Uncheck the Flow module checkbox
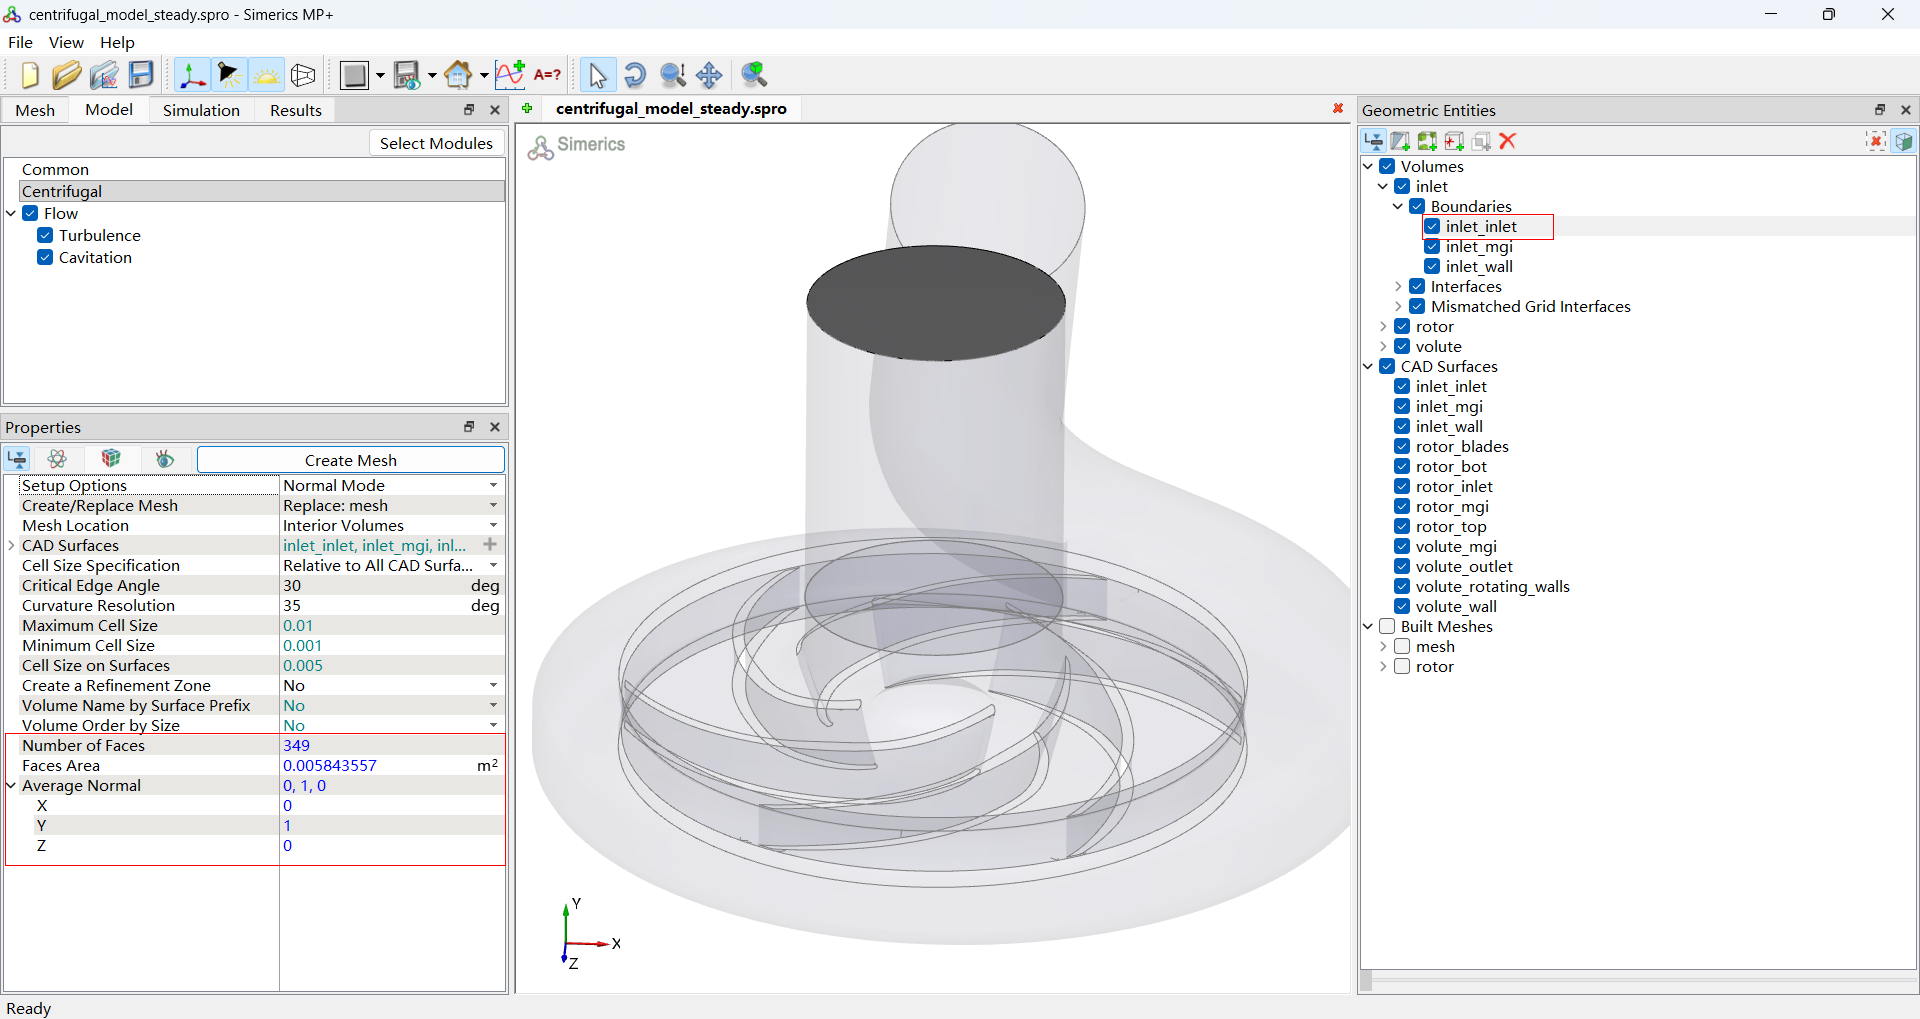This screenshot has width=1920, height=1019. point(30,214)
